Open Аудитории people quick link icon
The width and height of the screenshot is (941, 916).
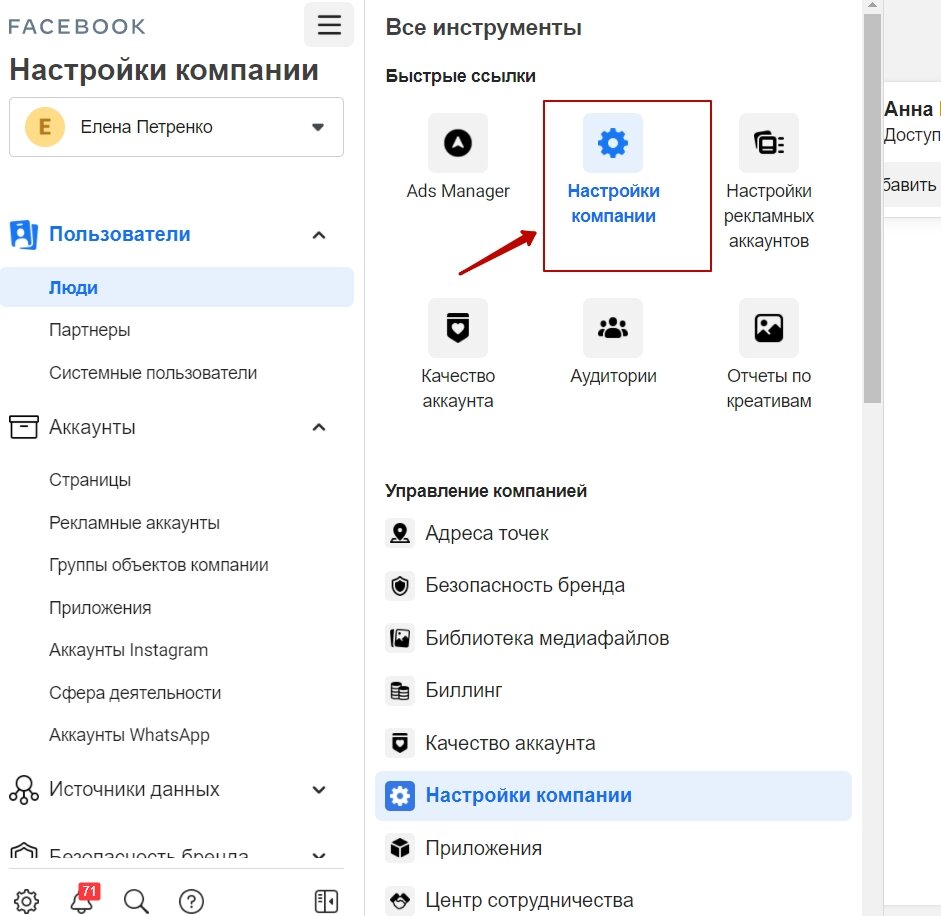[613, 328]
